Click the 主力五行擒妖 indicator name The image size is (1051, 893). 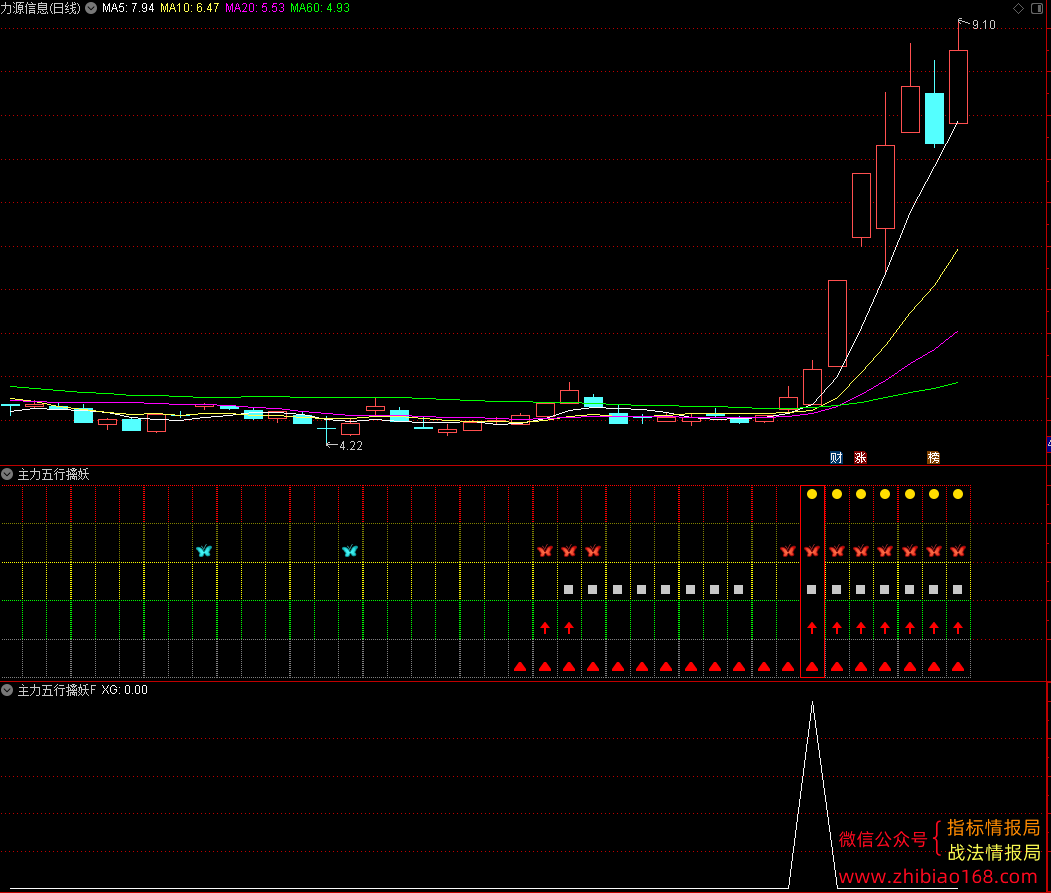point(54,475)
